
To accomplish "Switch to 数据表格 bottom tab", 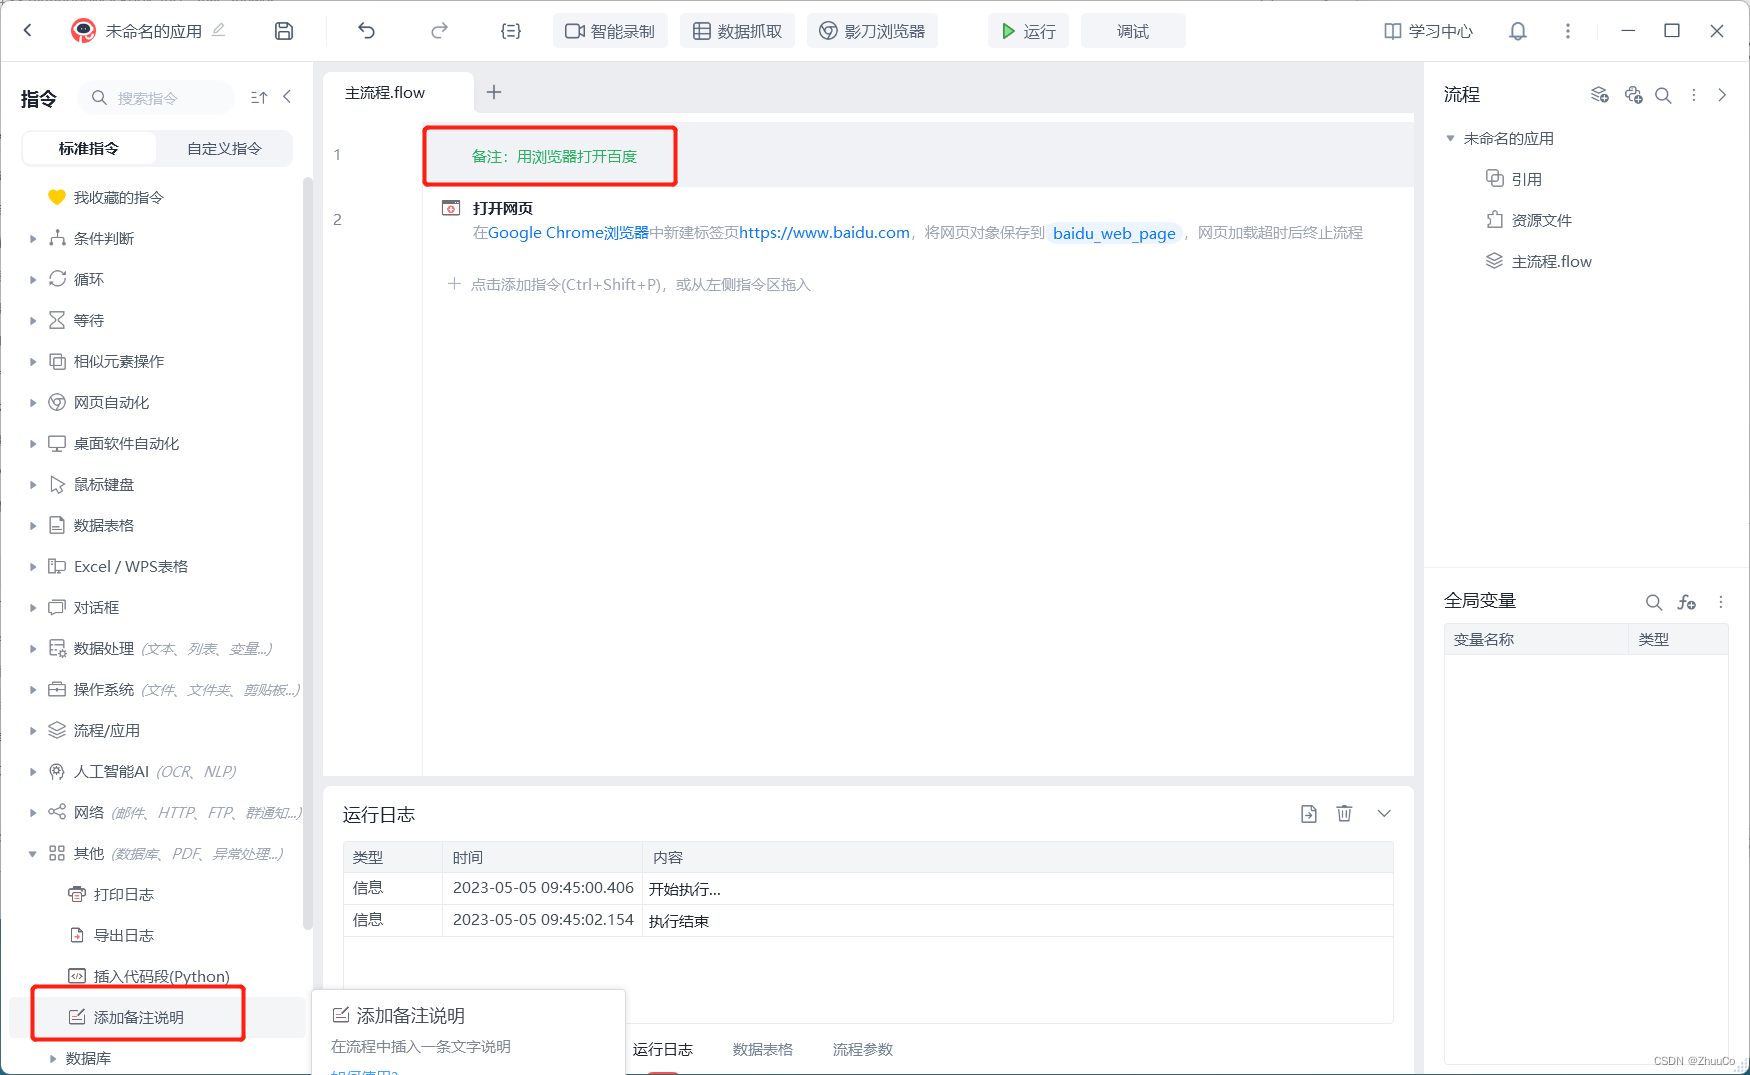I will tap(763, 1049).
